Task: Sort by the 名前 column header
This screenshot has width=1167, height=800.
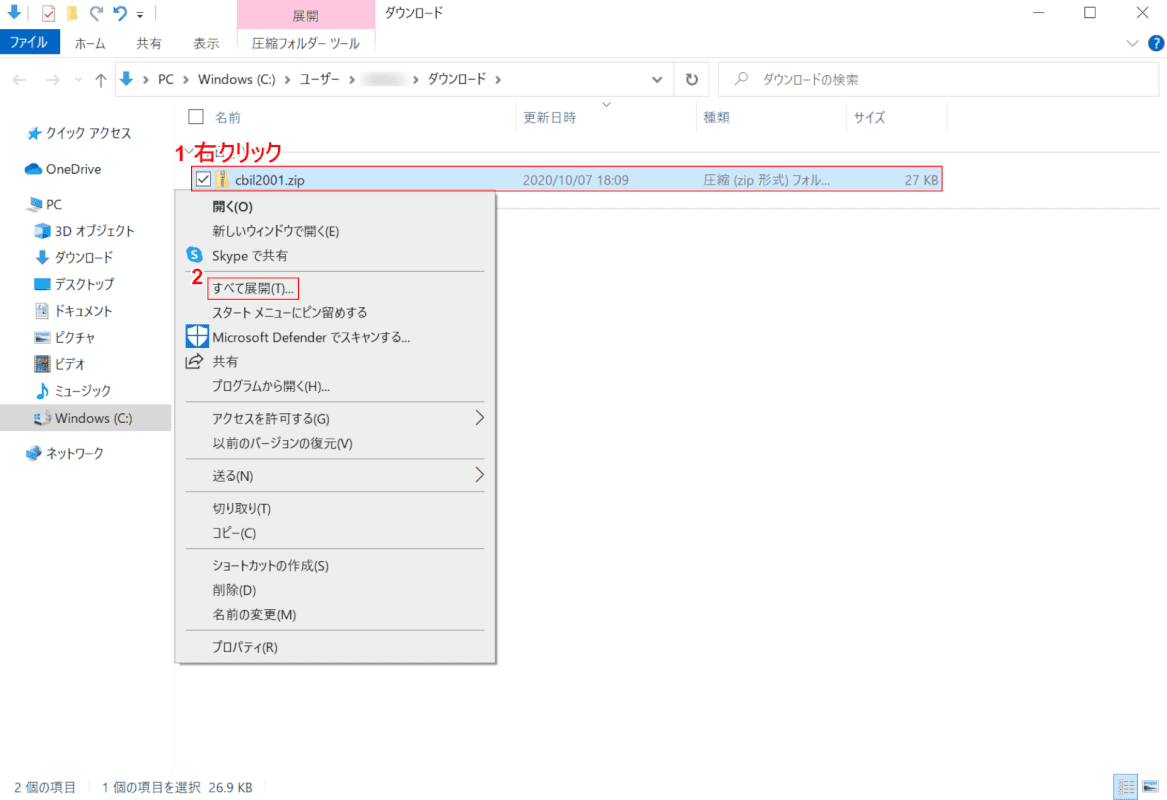Action: 228,118
